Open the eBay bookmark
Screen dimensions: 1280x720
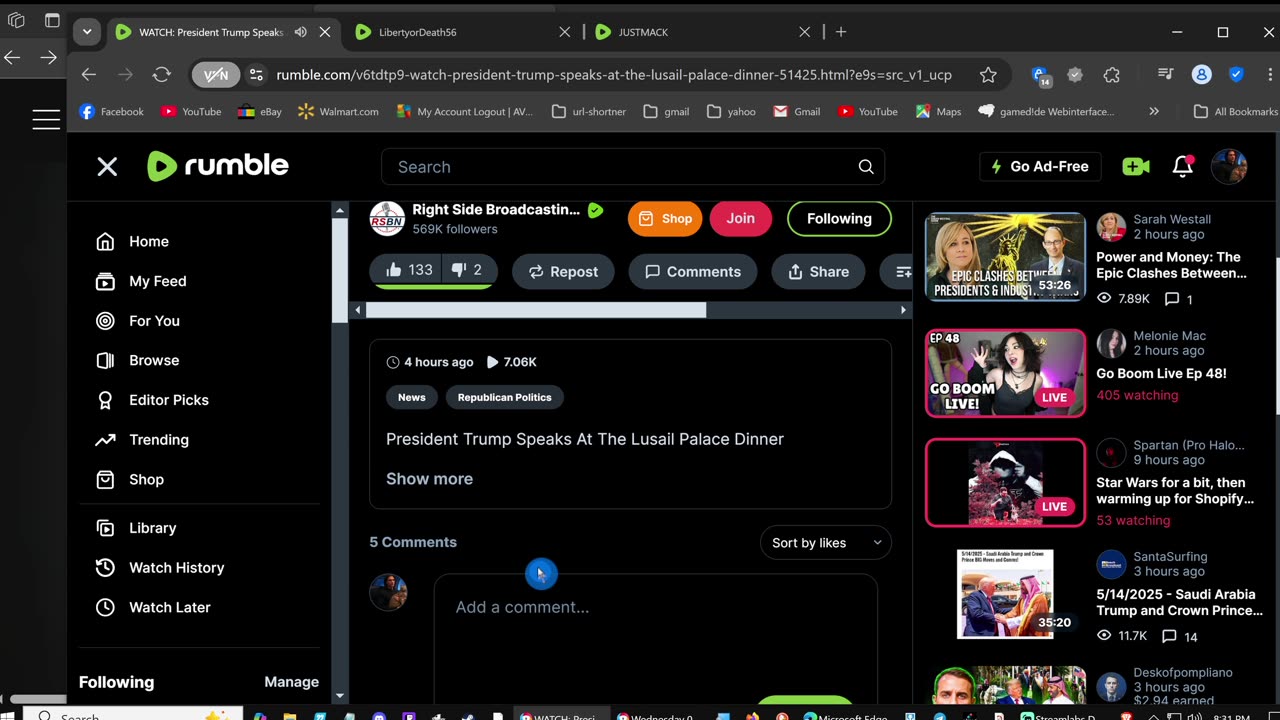pyautogui.click(x=260, y=112)
